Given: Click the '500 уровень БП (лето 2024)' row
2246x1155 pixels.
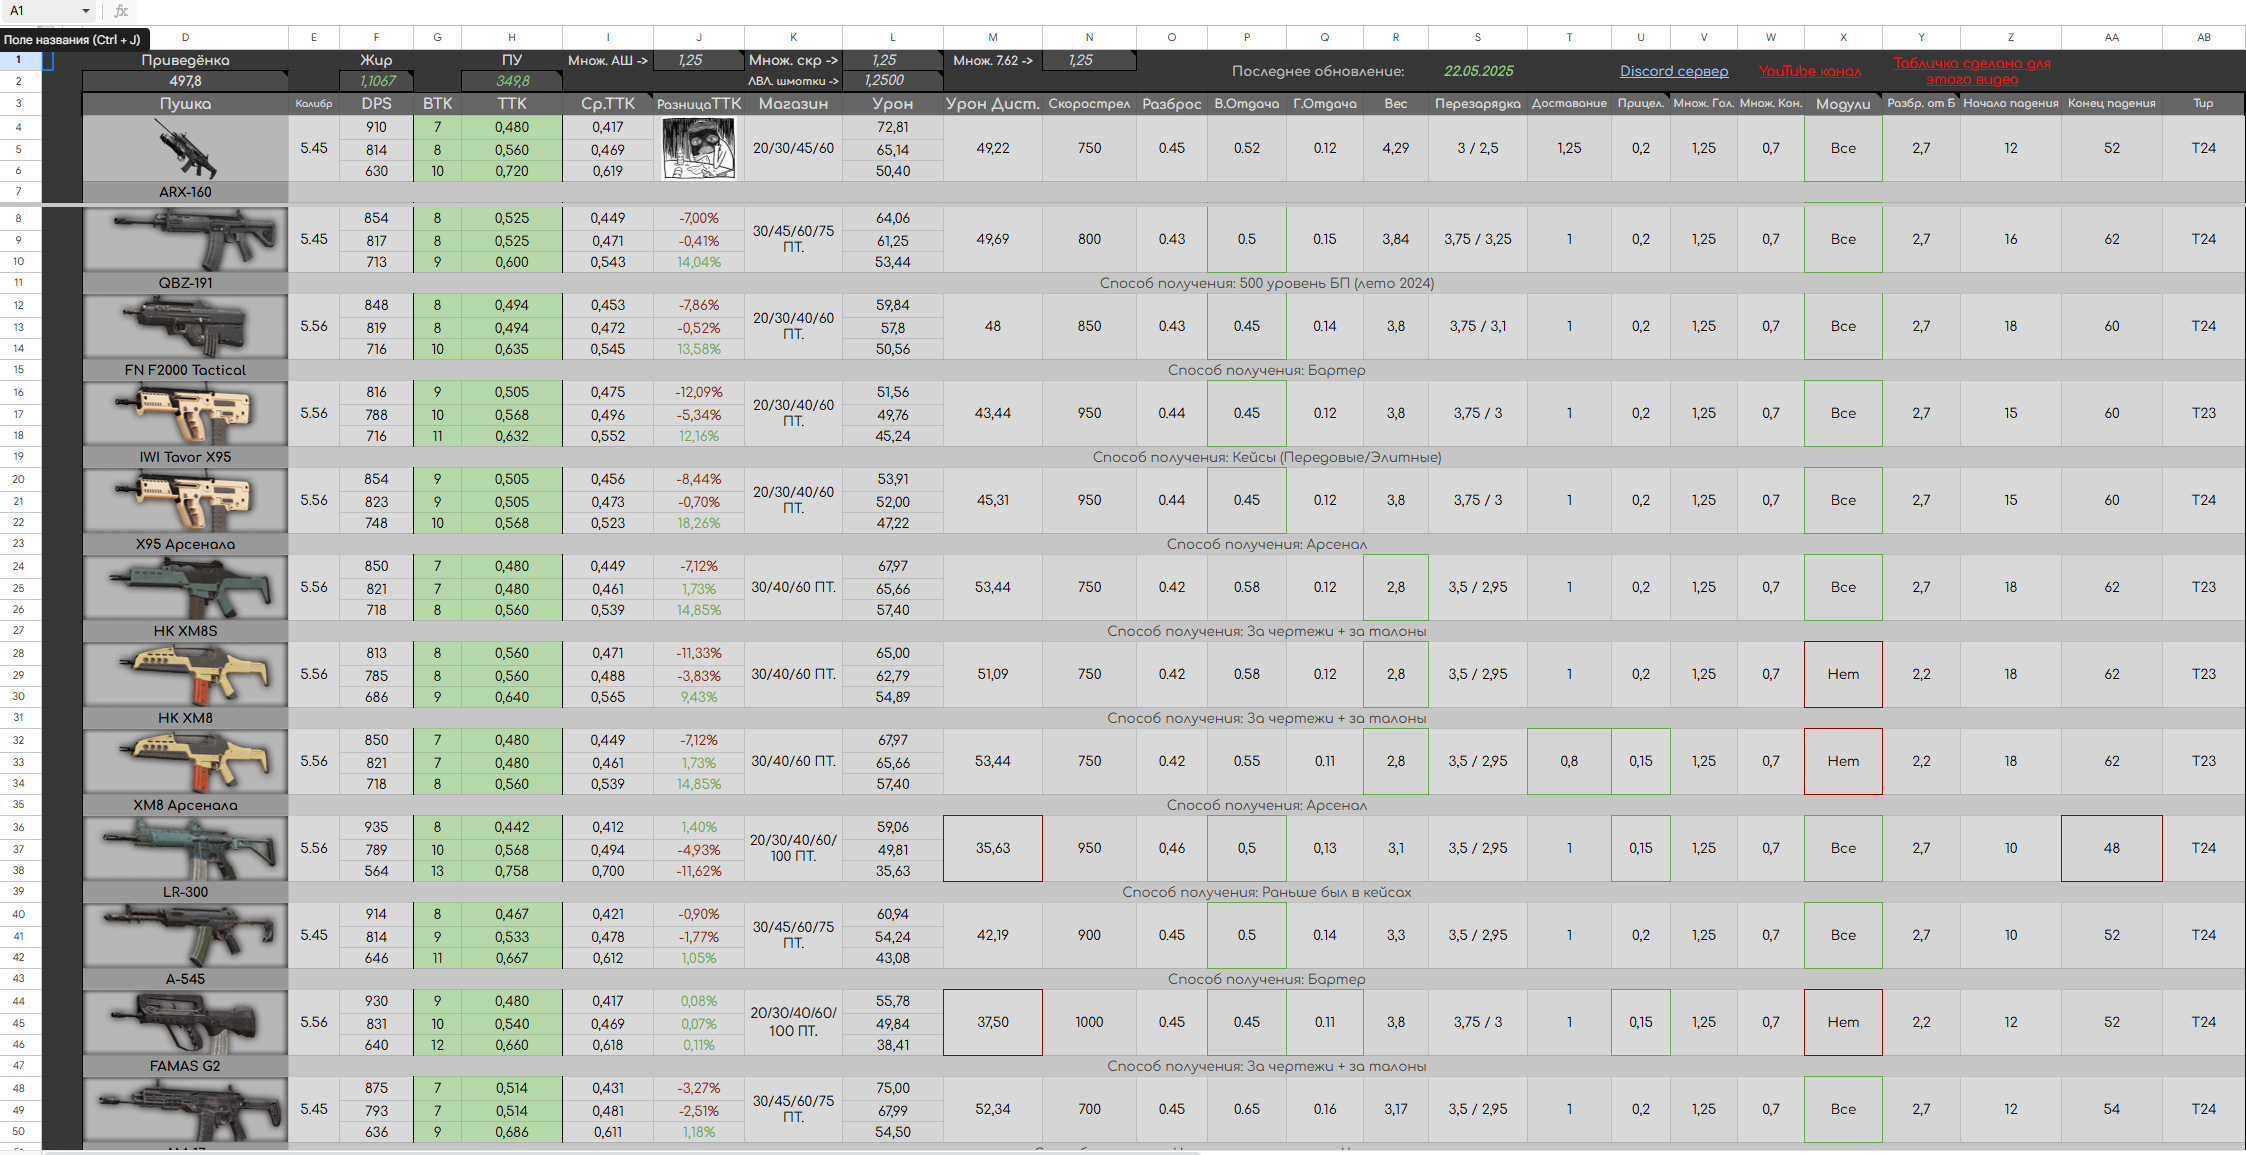Looking at the screenshot, I should point(1267,283).
